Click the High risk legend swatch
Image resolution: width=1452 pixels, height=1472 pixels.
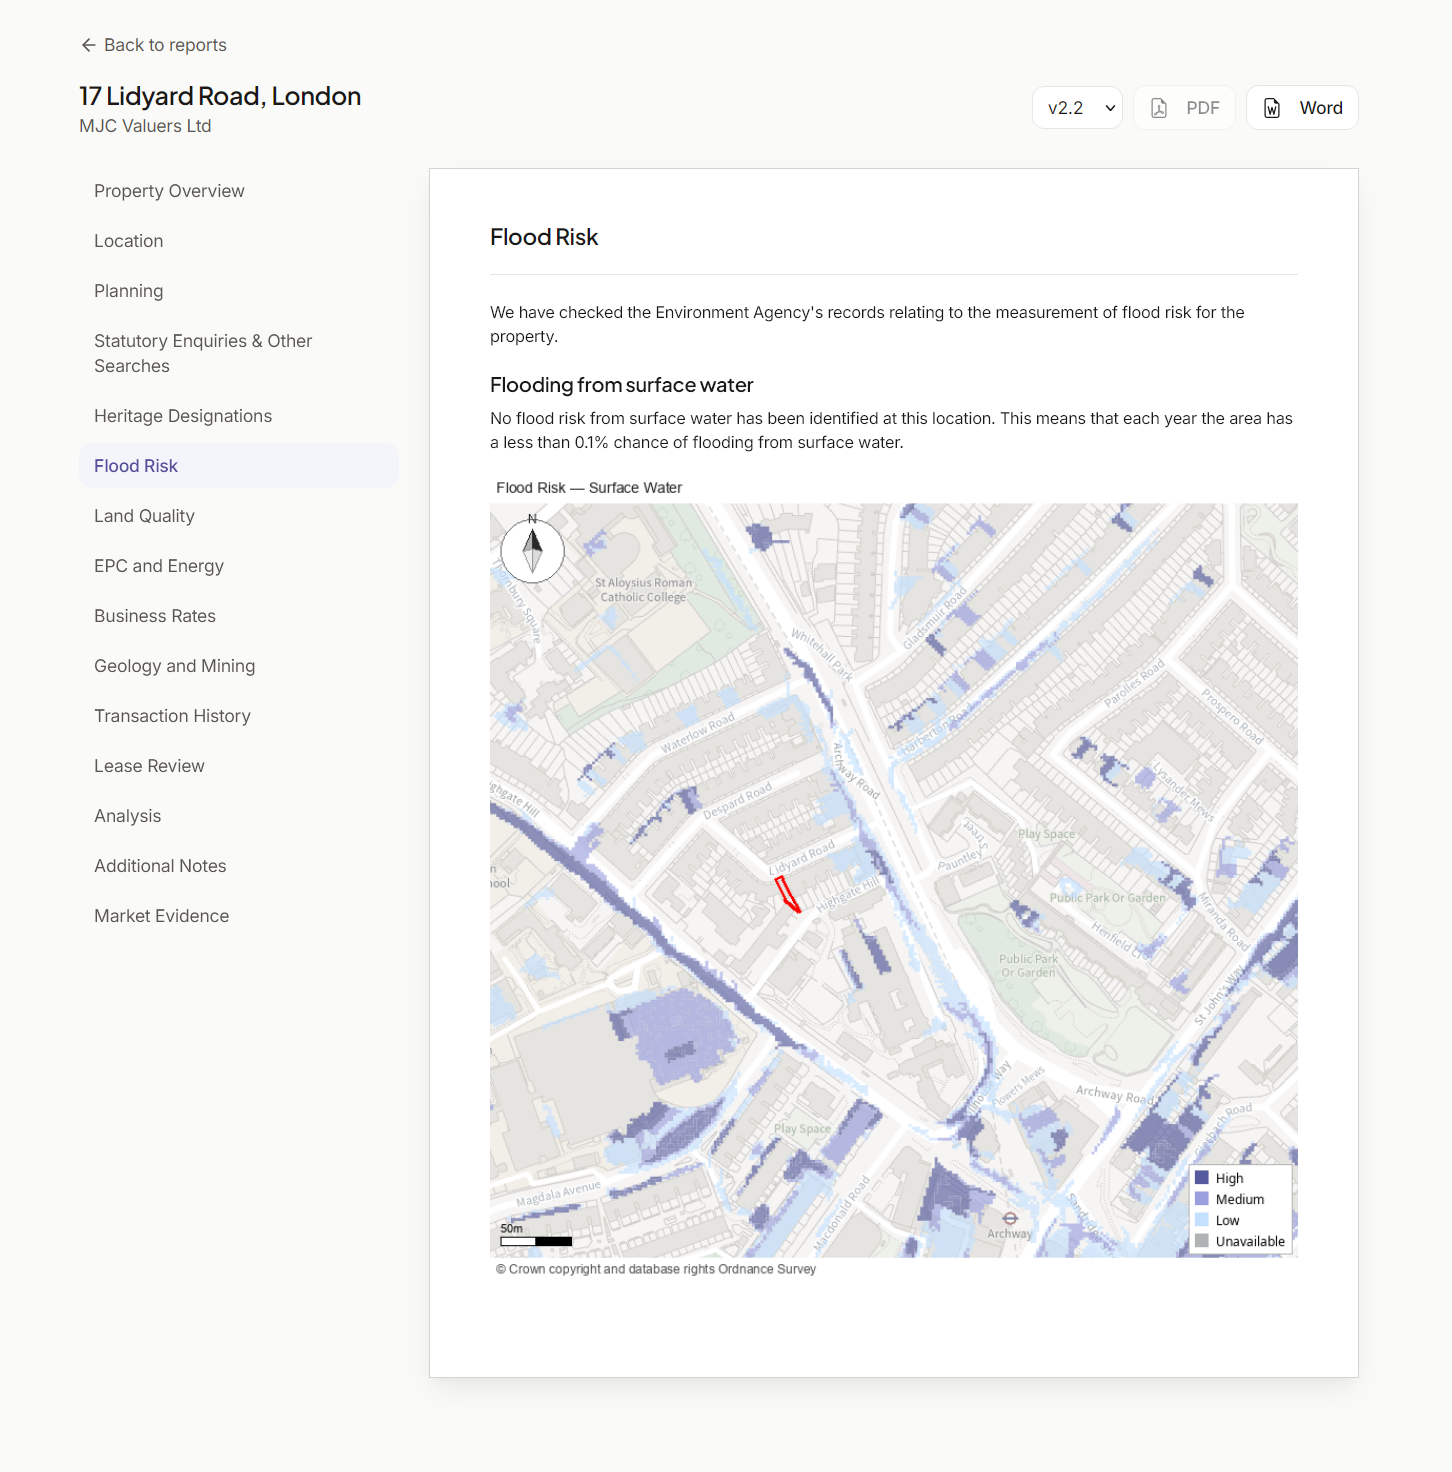tap(1202, 1178)
